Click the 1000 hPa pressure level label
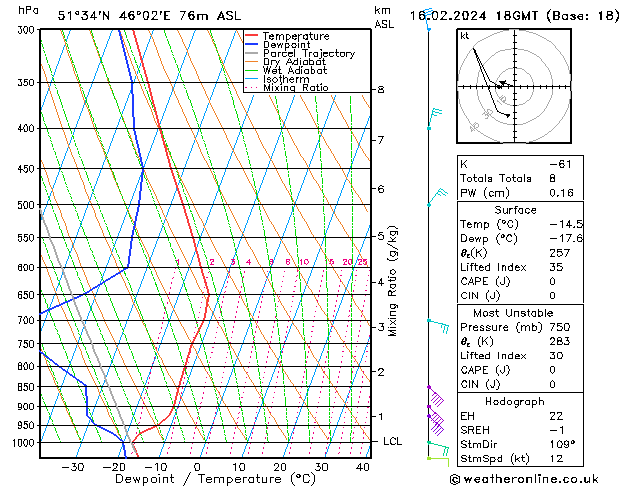This screenshot has width=629, height=486. [24, 443]
